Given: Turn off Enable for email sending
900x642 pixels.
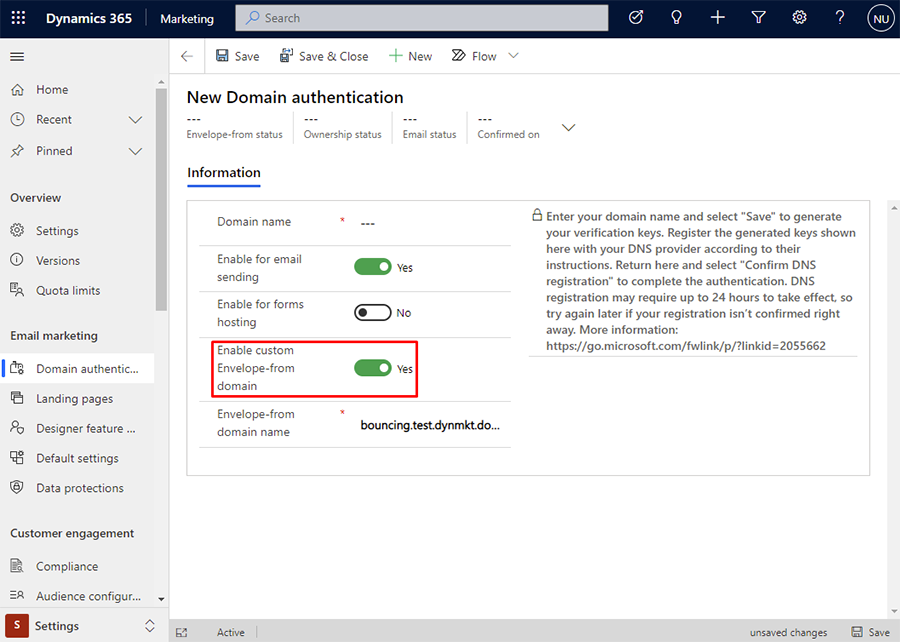Looking at the screenshot, I should (373, 267).
